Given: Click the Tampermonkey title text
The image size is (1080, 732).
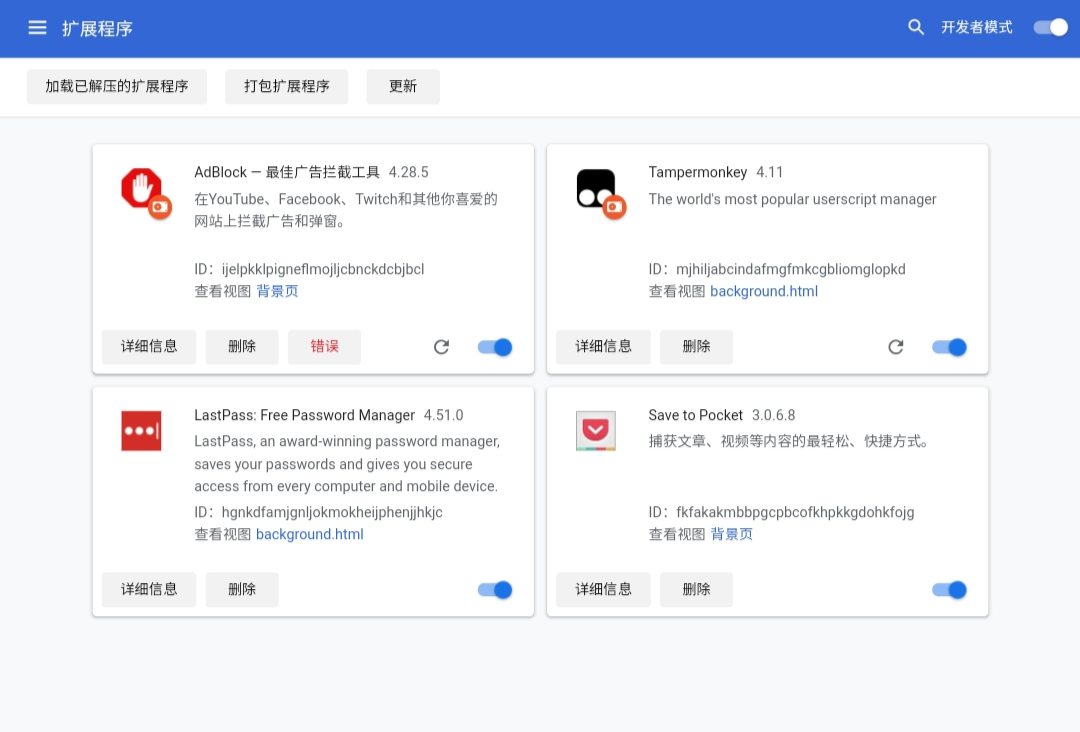Looking at the screenshot, I should pyautogui.click(x=698, y=172).
